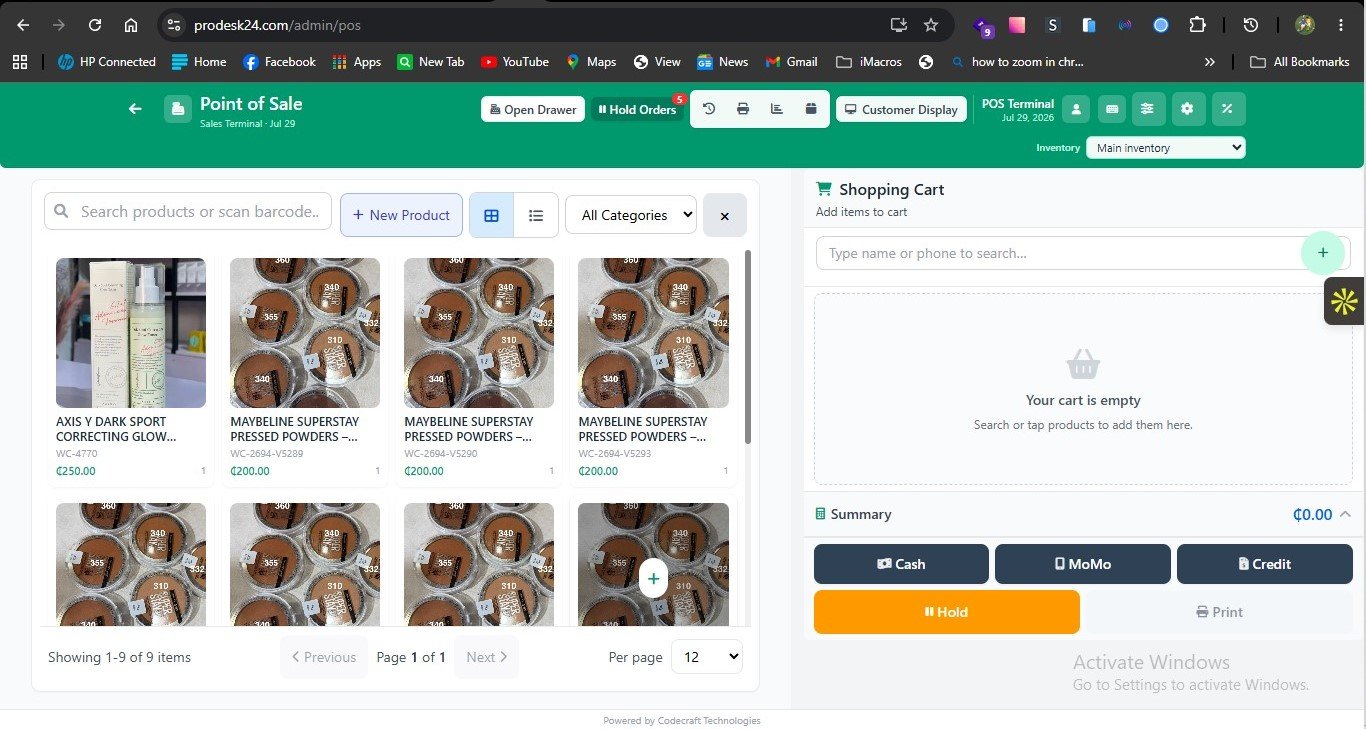This screenshot has height=729, width=1366.
Task: Click the printer icon in the header toolbar
Action: click(x=743, y=109)
